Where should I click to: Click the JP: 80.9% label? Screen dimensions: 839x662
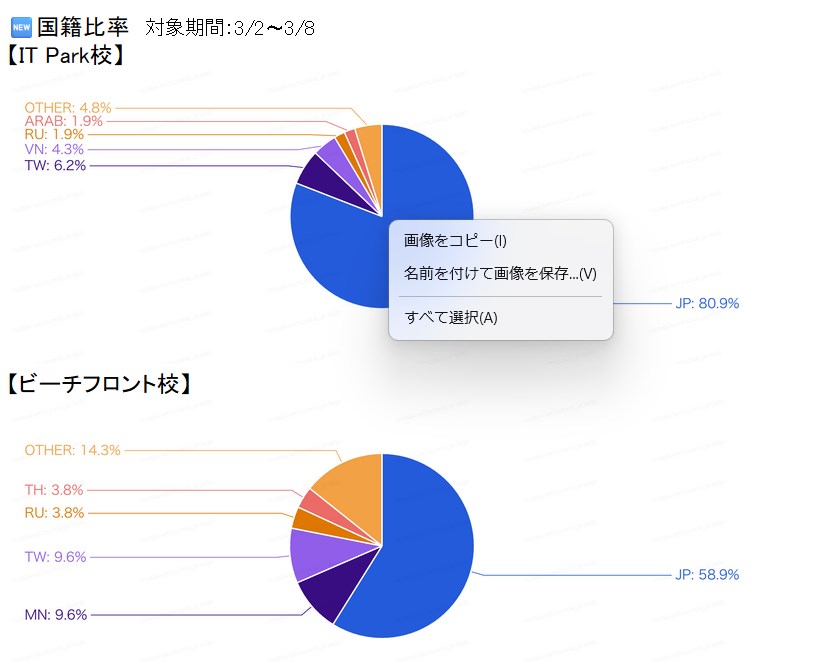coord(707,304)
